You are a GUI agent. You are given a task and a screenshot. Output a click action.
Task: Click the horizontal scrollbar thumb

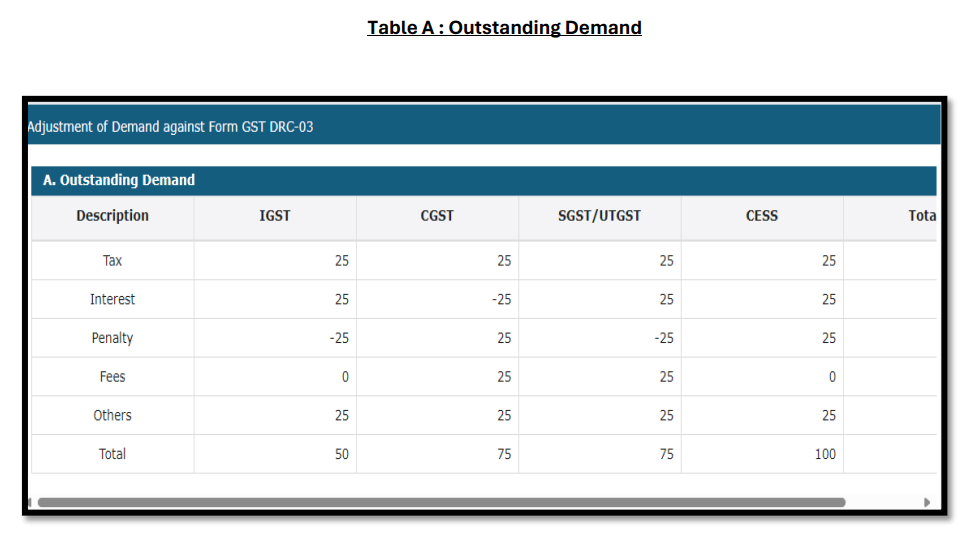point(440,502)
